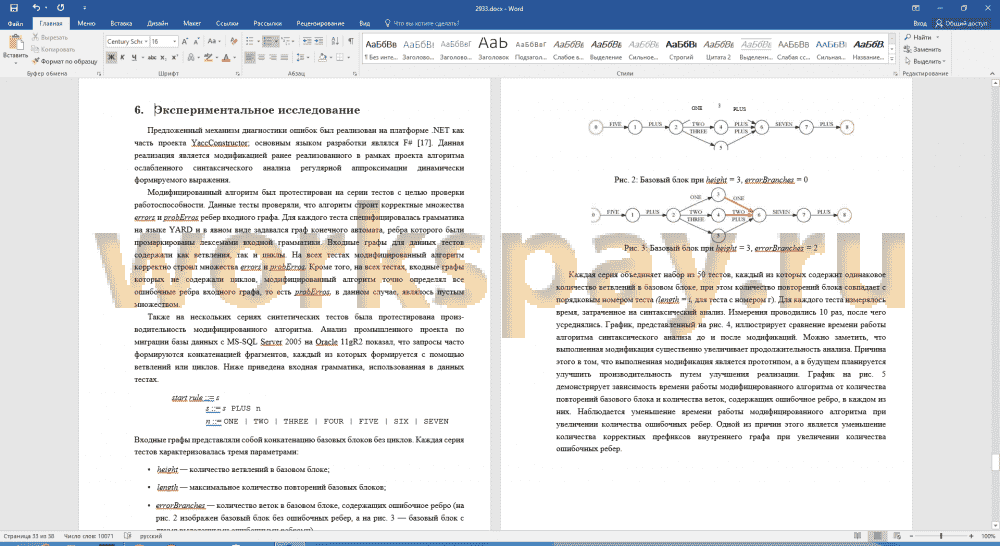Open line spacing options
The height and width of the screenshot is (546, 1000).
coord(303,57)
